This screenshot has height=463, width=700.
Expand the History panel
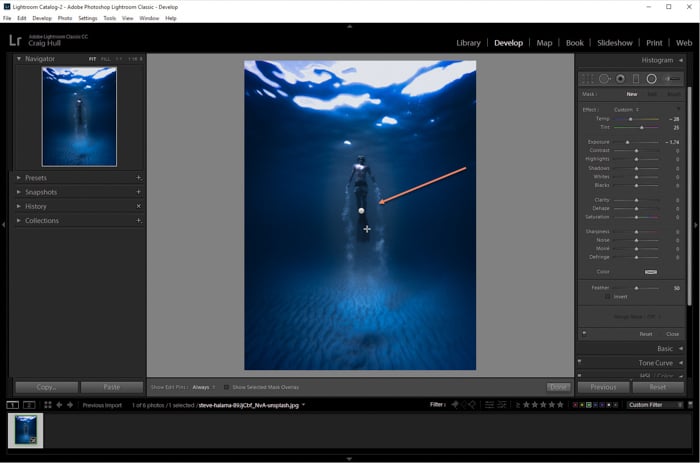tap(19, 206)
